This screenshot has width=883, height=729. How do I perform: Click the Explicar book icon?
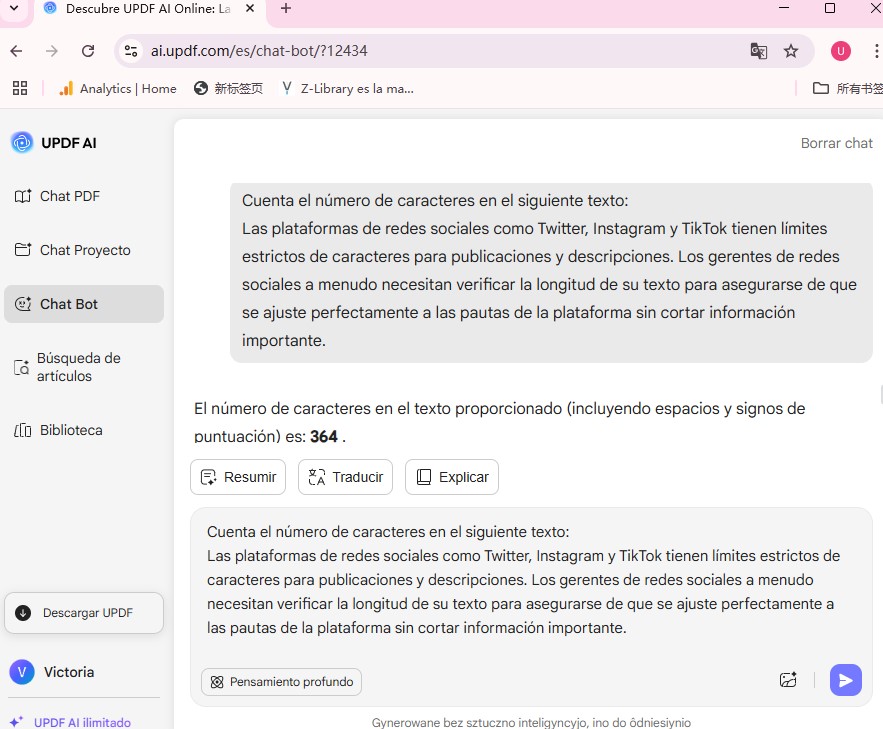click(x=423, y=477)
